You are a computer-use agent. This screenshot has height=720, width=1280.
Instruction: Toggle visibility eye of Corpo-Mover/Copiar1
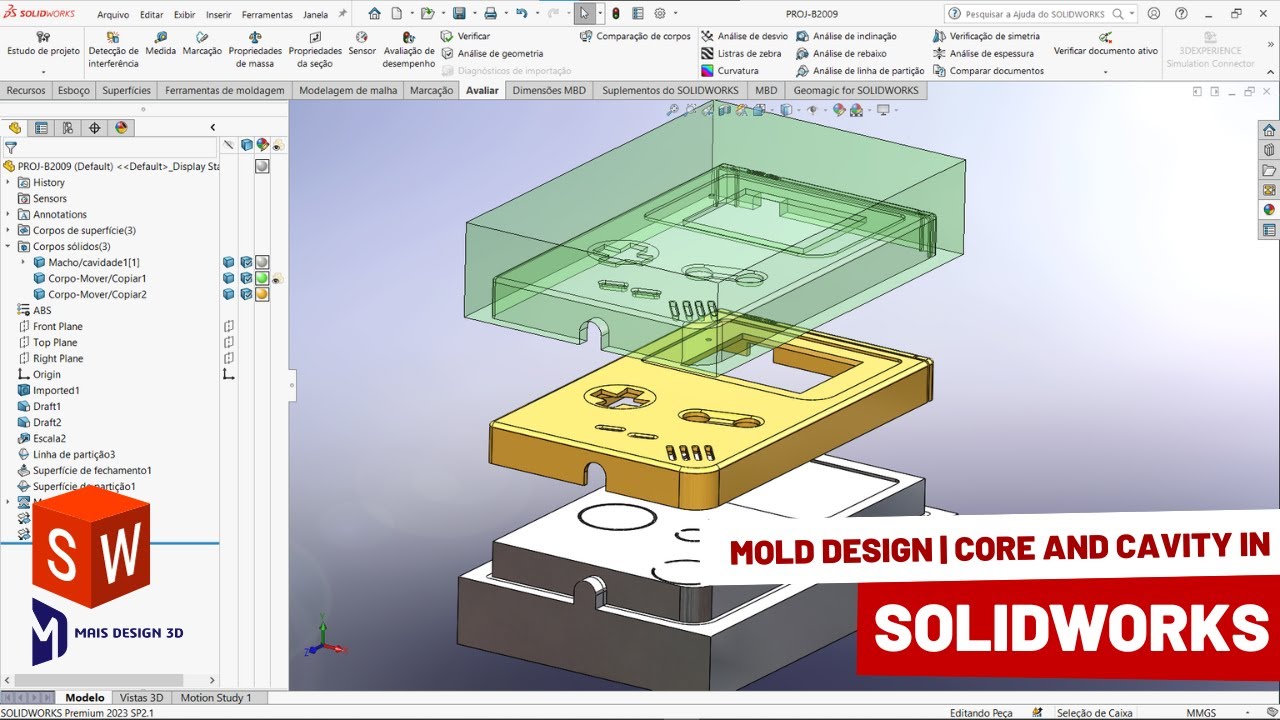(276, 279)
